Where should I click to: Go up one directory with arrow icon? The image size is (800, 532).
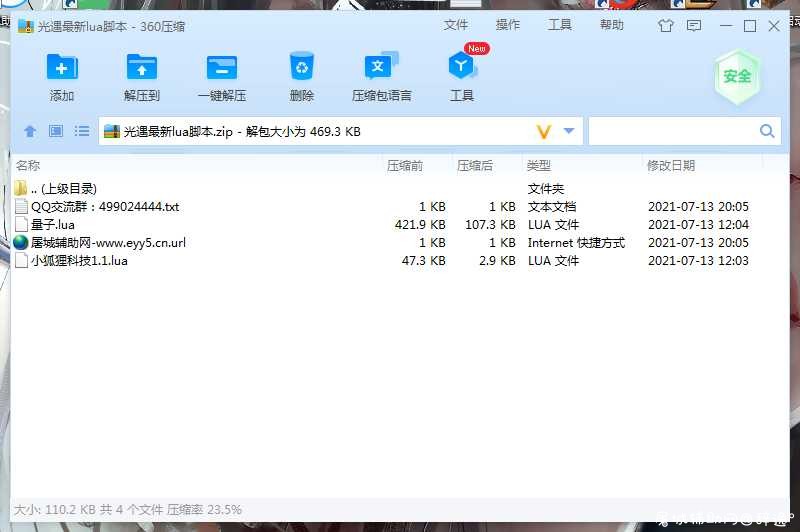coord(30,131)
